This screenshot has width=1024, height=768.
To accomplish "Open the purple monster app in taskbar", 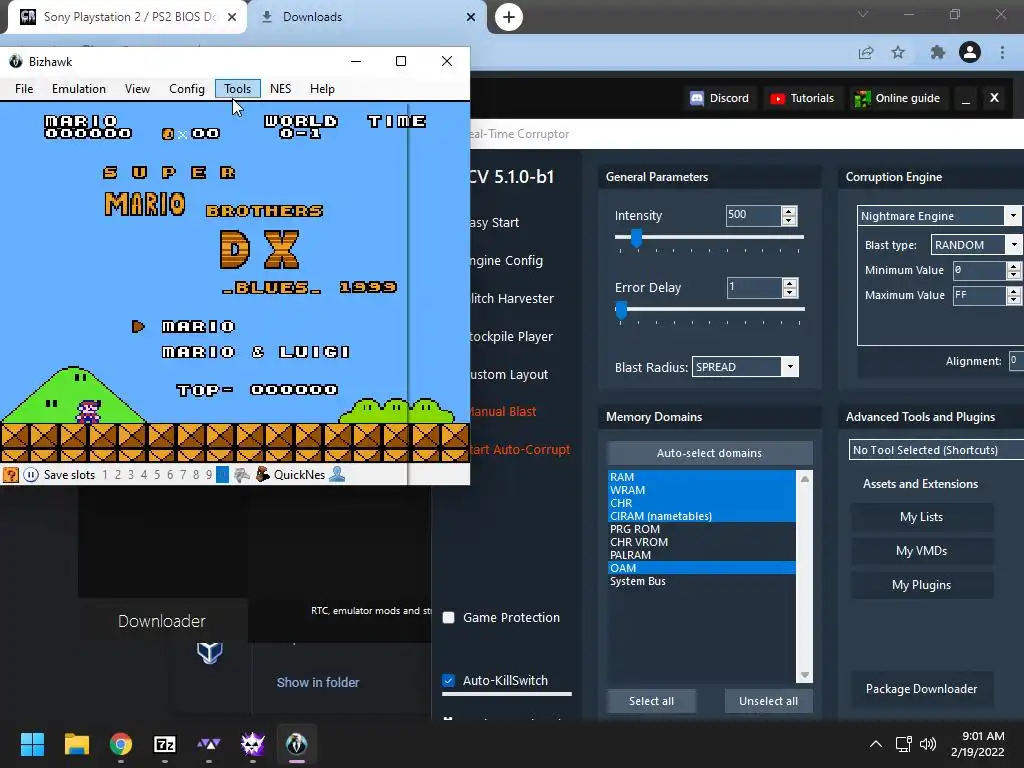I will [252, 744].
